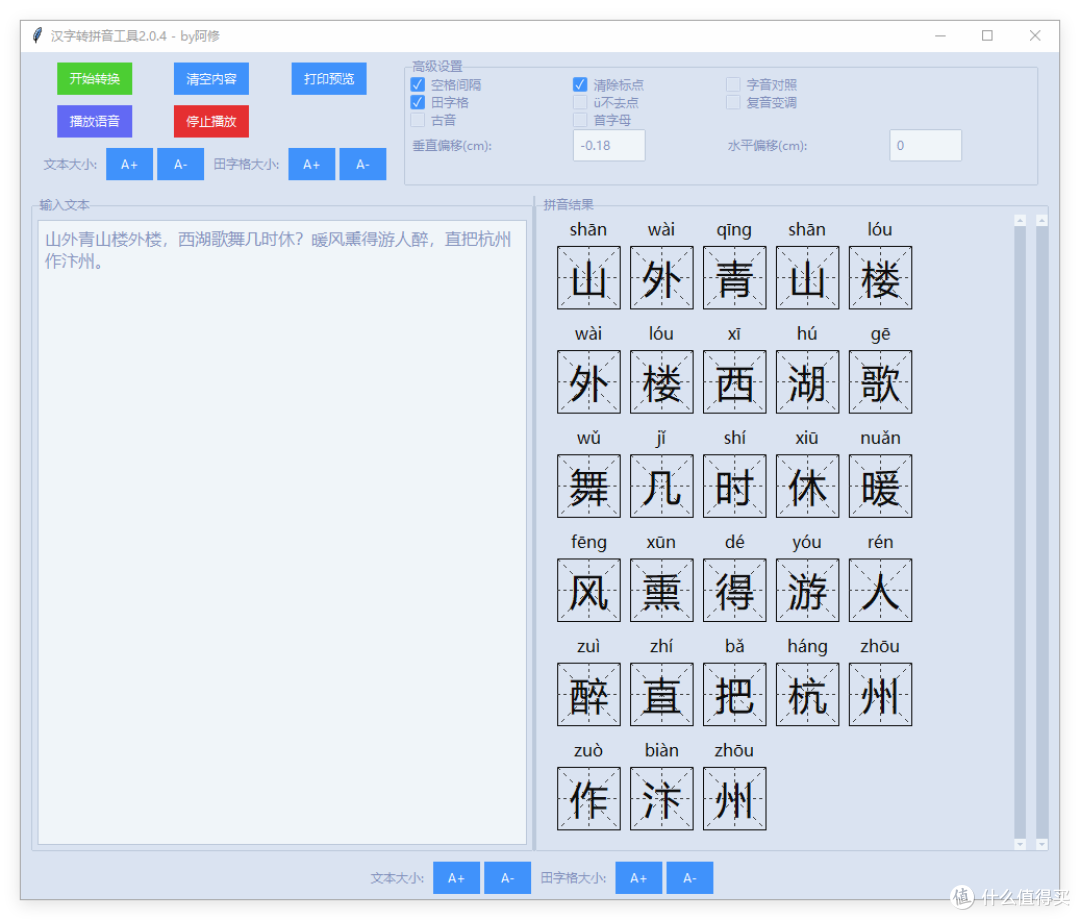Decrease 文本大小 with A- below the results panel
The height and width of the screenshot is (920, 1080).
[508, 878]
